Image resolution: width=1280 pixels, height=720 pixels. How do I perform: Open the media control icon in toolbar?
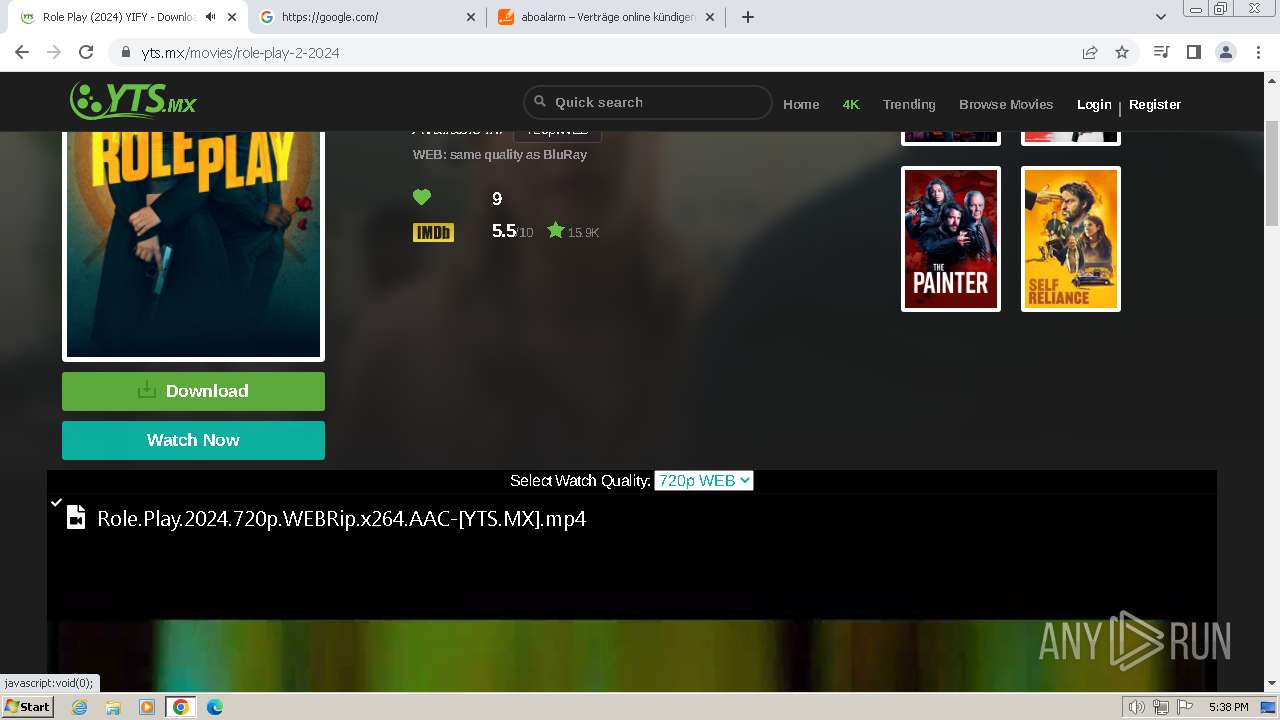tap(1161, 53)
